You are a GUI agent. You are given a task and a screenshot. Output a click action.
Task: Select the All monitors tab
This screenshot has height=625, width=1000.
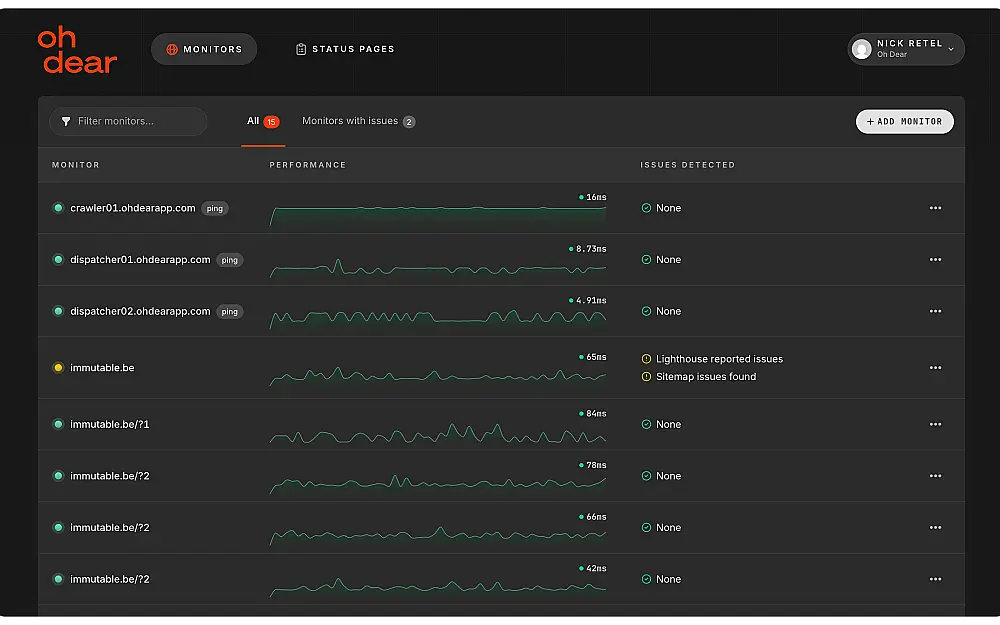pyautogui.click(x=263, y=121)
